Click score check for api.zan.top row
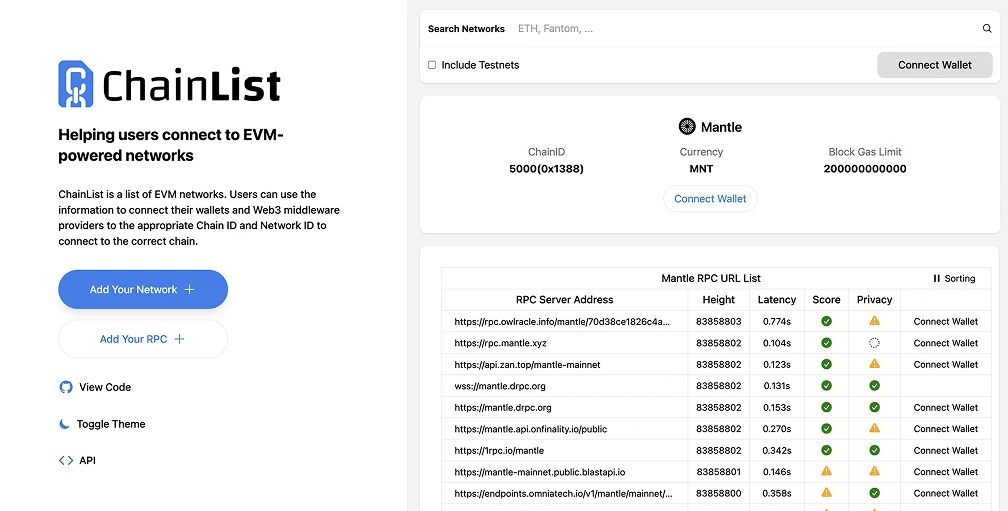 click(826, 364)
